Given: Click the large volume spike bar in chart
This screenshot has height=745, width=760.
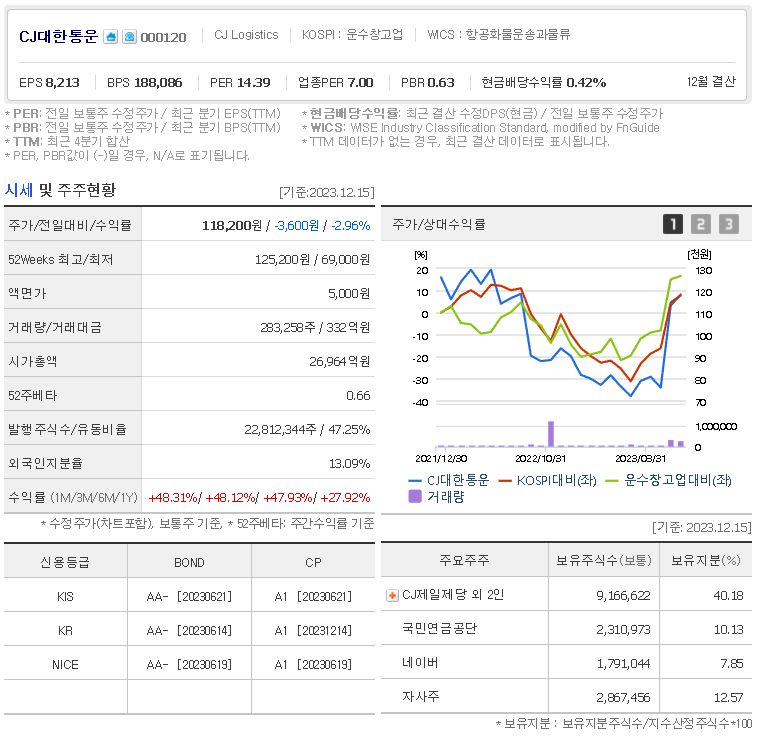Looking at the screenshot, I should point(551,434).
